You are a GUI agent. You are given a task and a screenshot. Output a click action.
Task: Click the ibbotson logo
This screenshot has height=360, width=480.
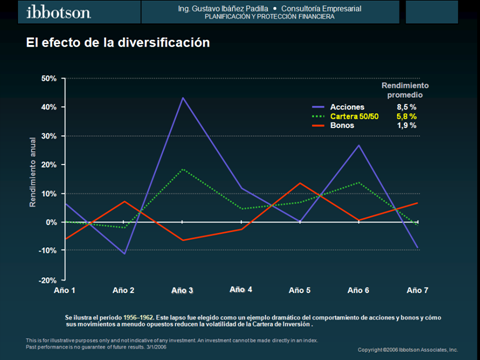pyautogui.click(x=58, y=12)
